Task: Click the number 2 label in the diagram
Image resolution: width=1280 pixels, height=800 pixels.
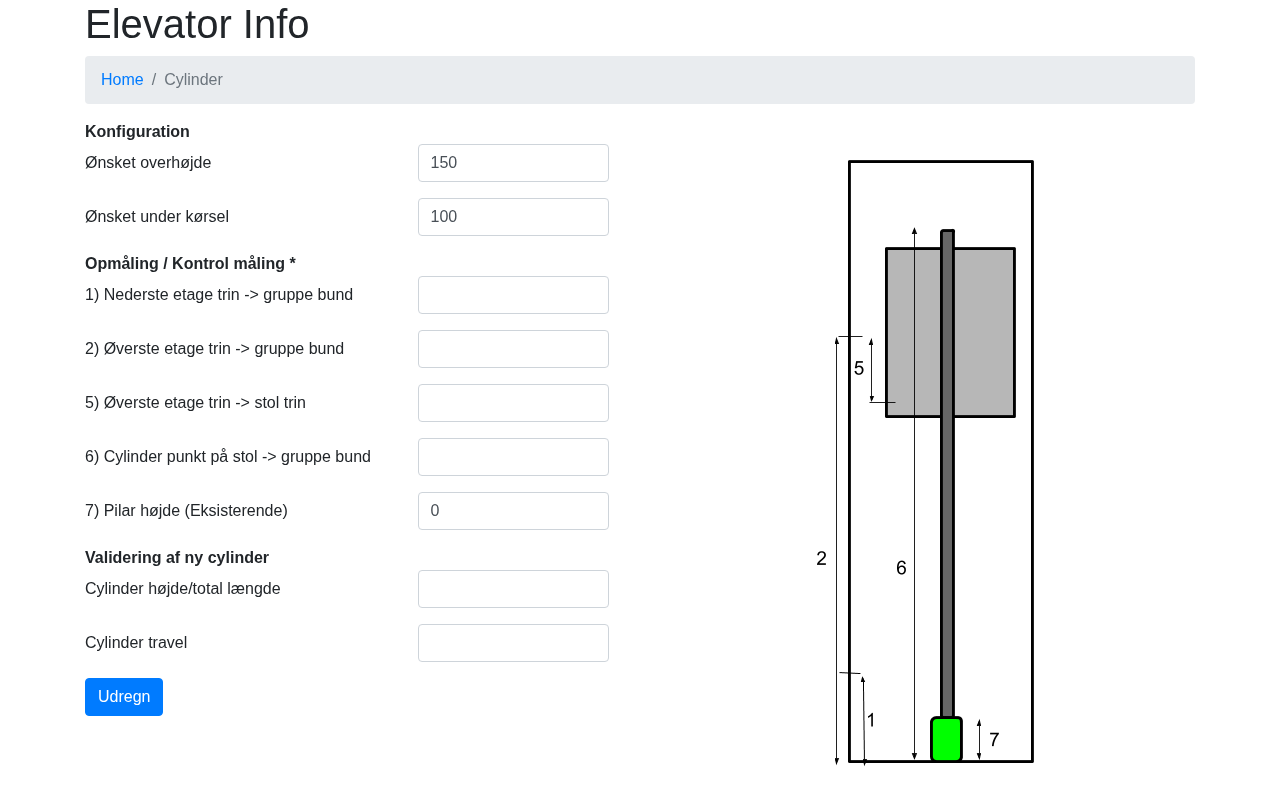Action: (x=821, y=559)
